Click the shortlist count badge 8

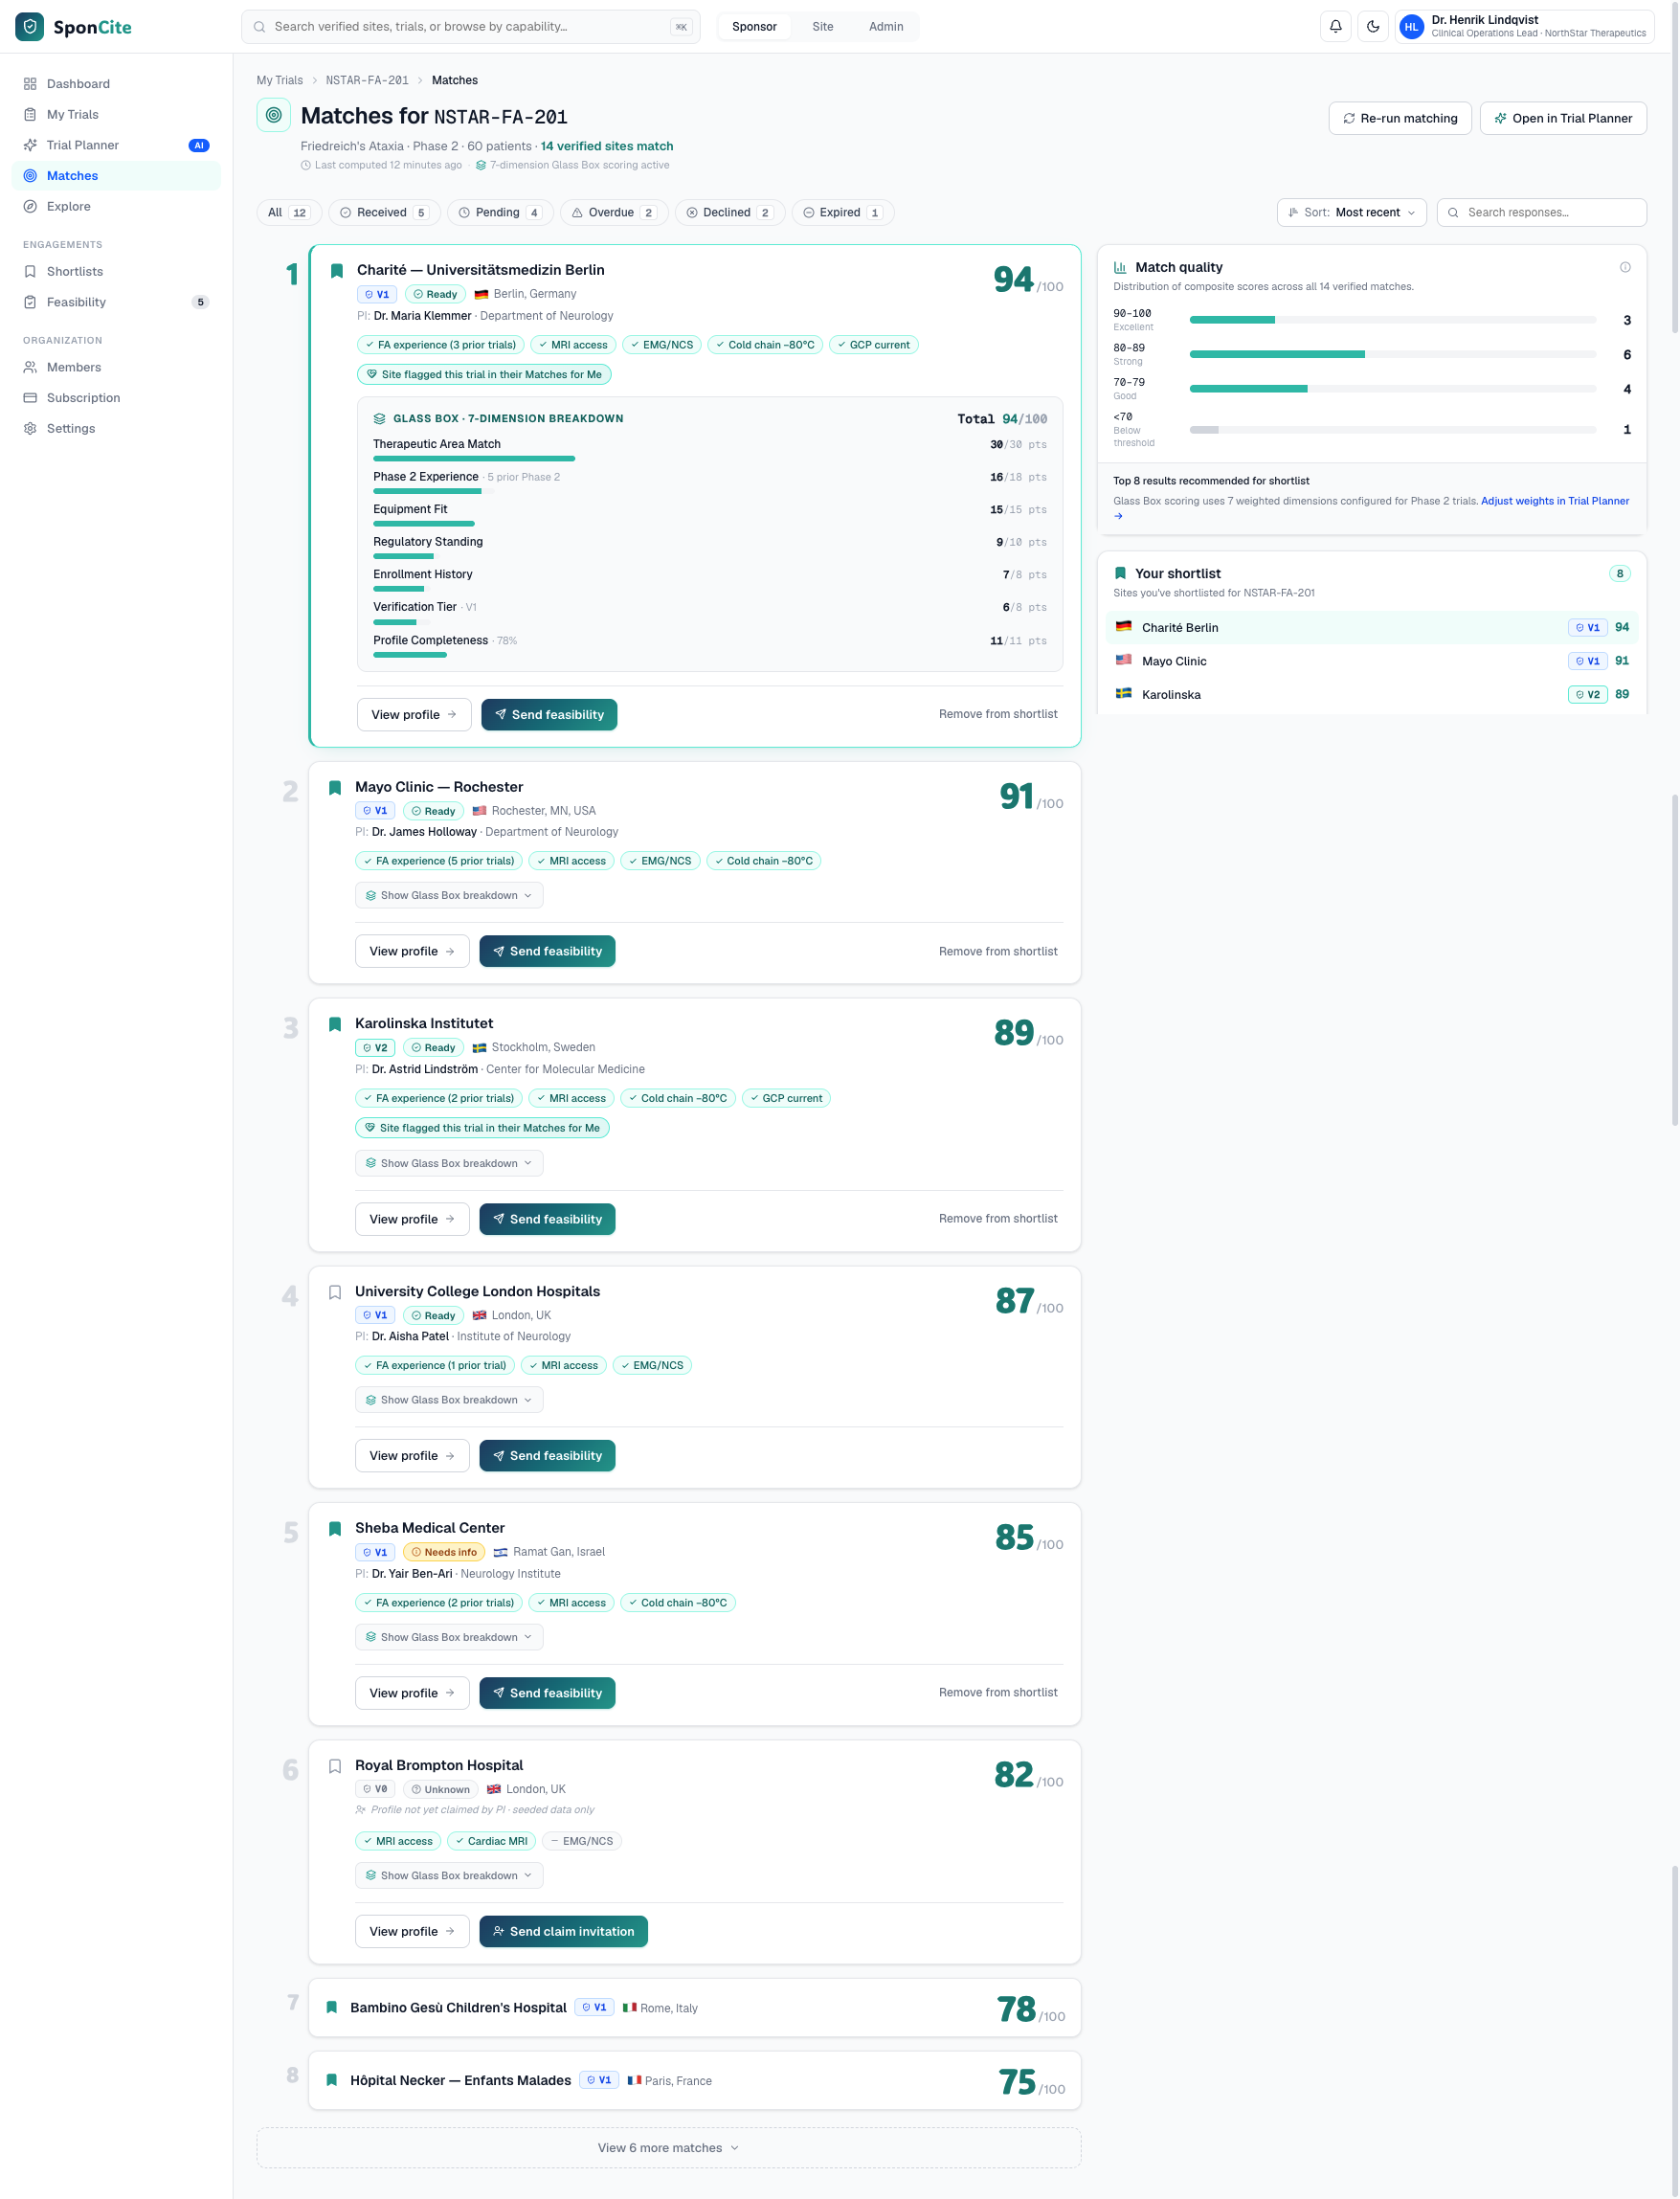[x=1619, y=573]
